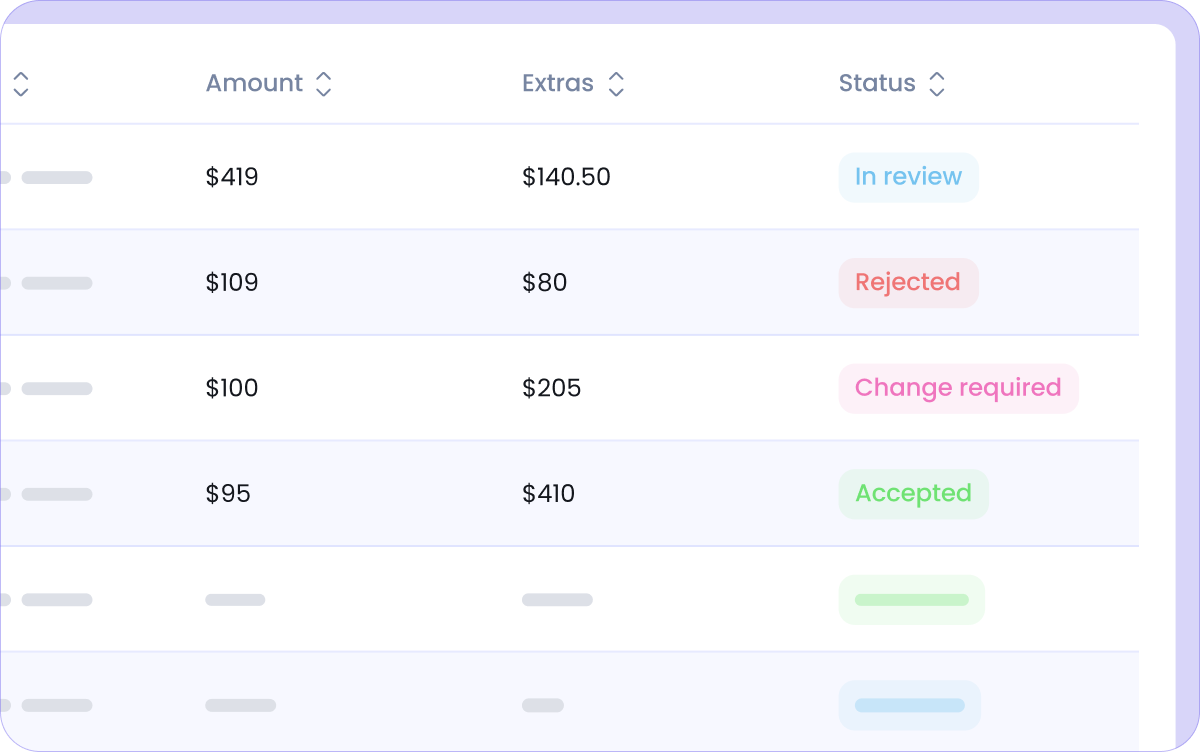The height and width of the screenshot is (752, 1200).
Task: Click the Amount column header
Action: pyautogui.click(x=254, y=83)
